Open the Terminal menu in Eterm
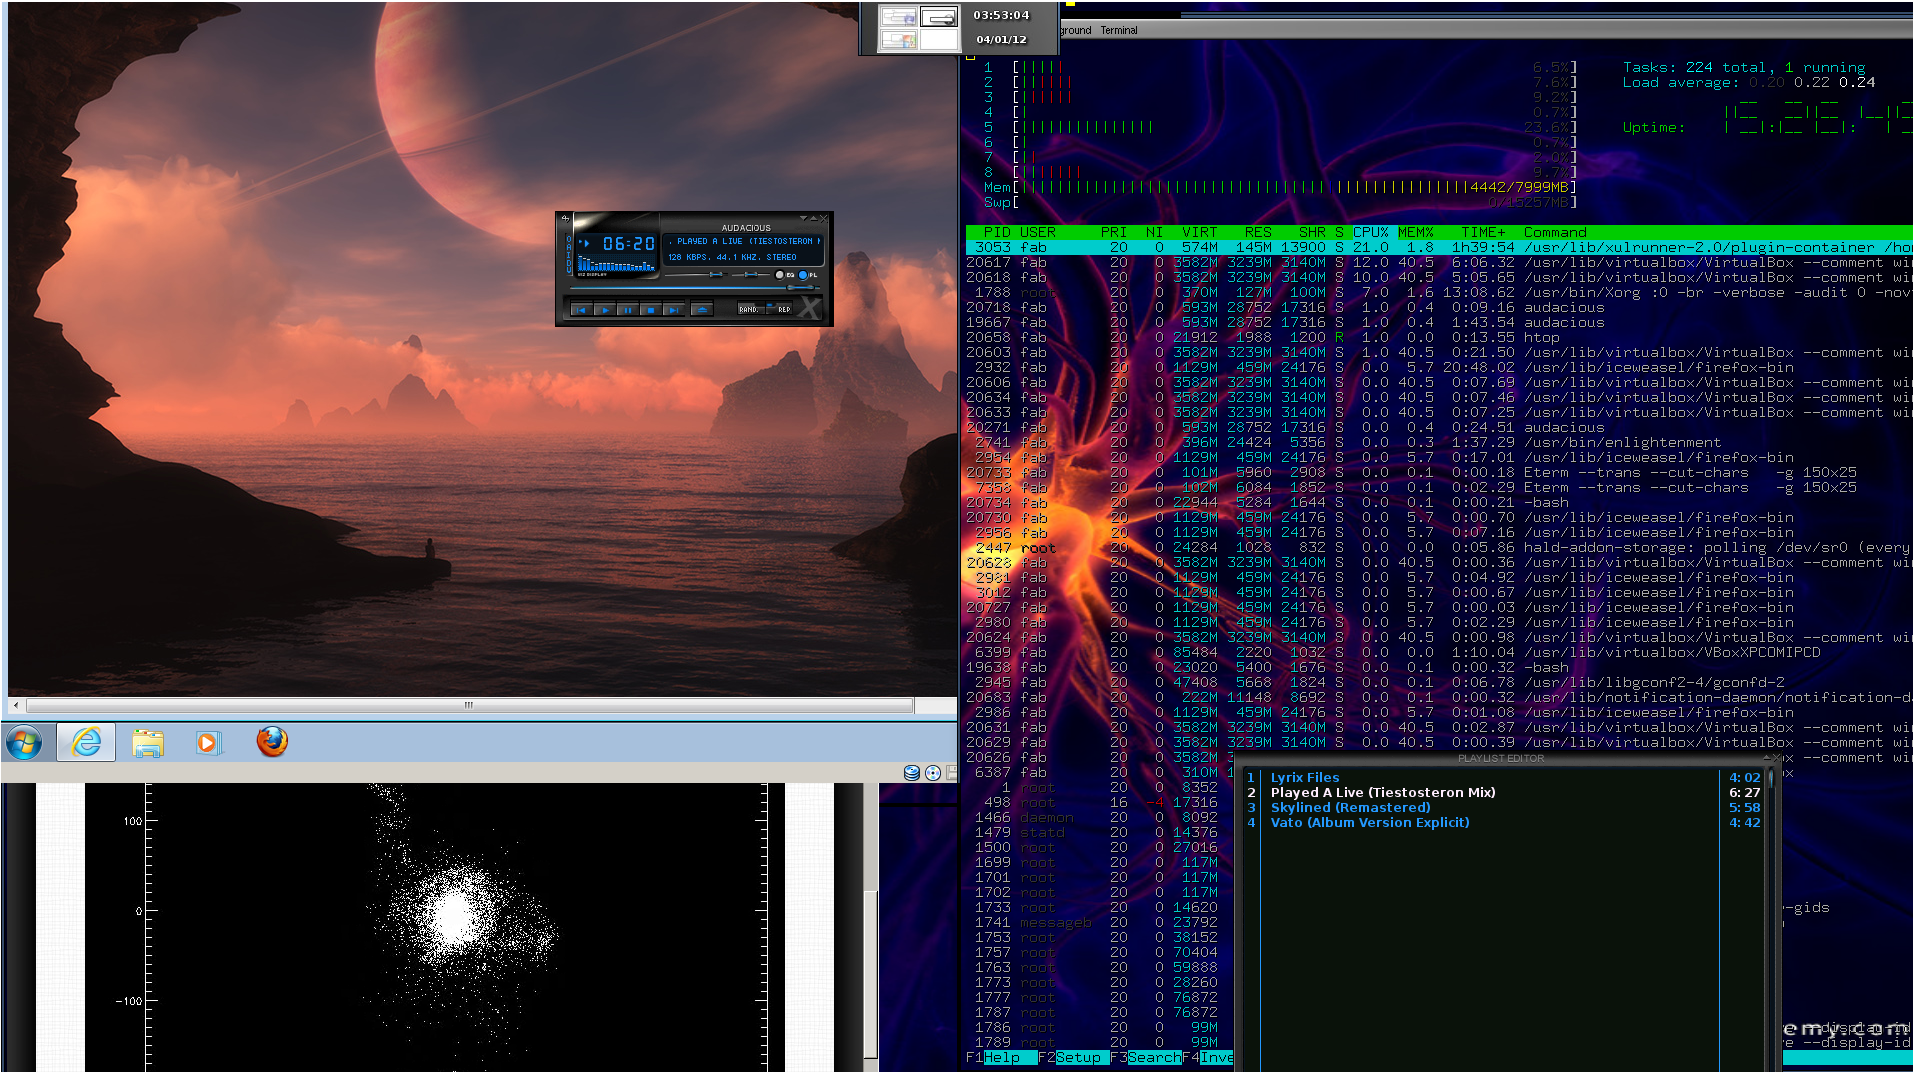 (x=1119, y=30)
